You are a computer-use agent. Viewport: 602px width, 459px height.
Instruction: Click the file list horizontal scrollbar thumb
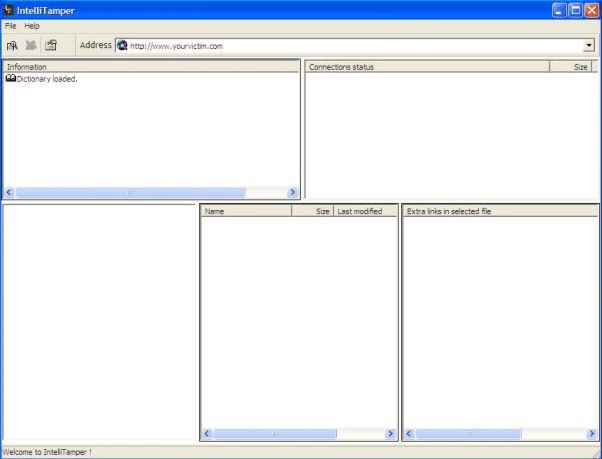(x=275, y=434)
